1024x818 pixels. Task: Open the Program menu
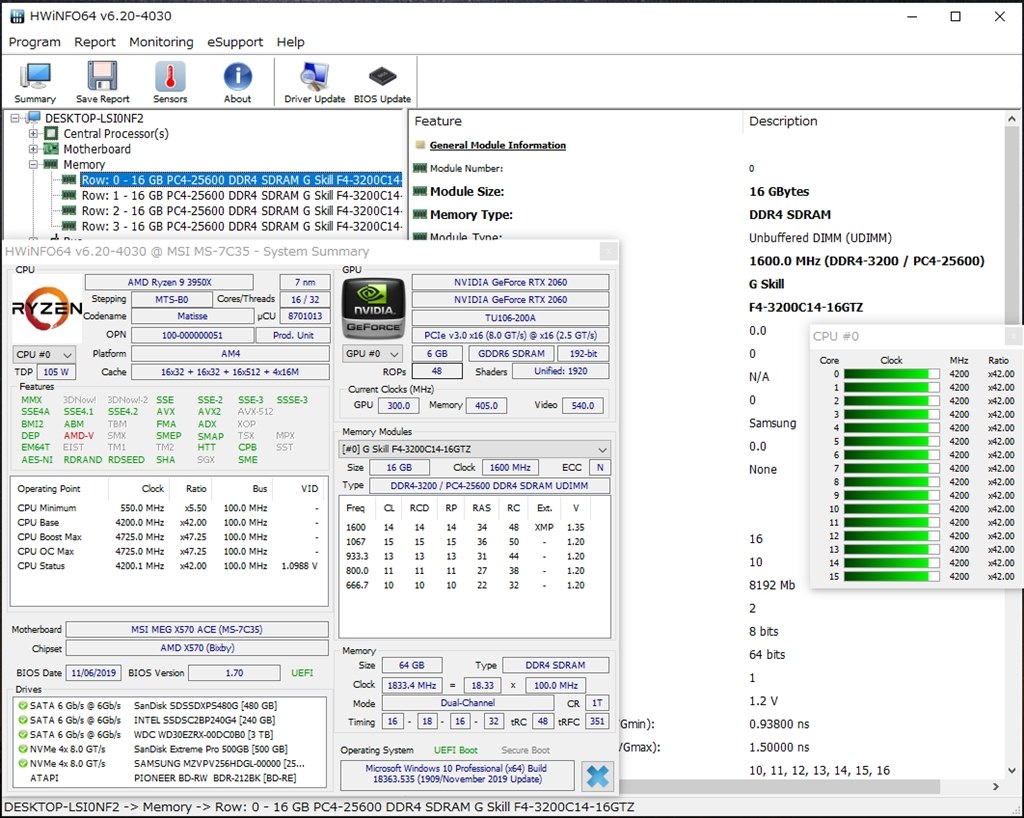pos(35,42)
